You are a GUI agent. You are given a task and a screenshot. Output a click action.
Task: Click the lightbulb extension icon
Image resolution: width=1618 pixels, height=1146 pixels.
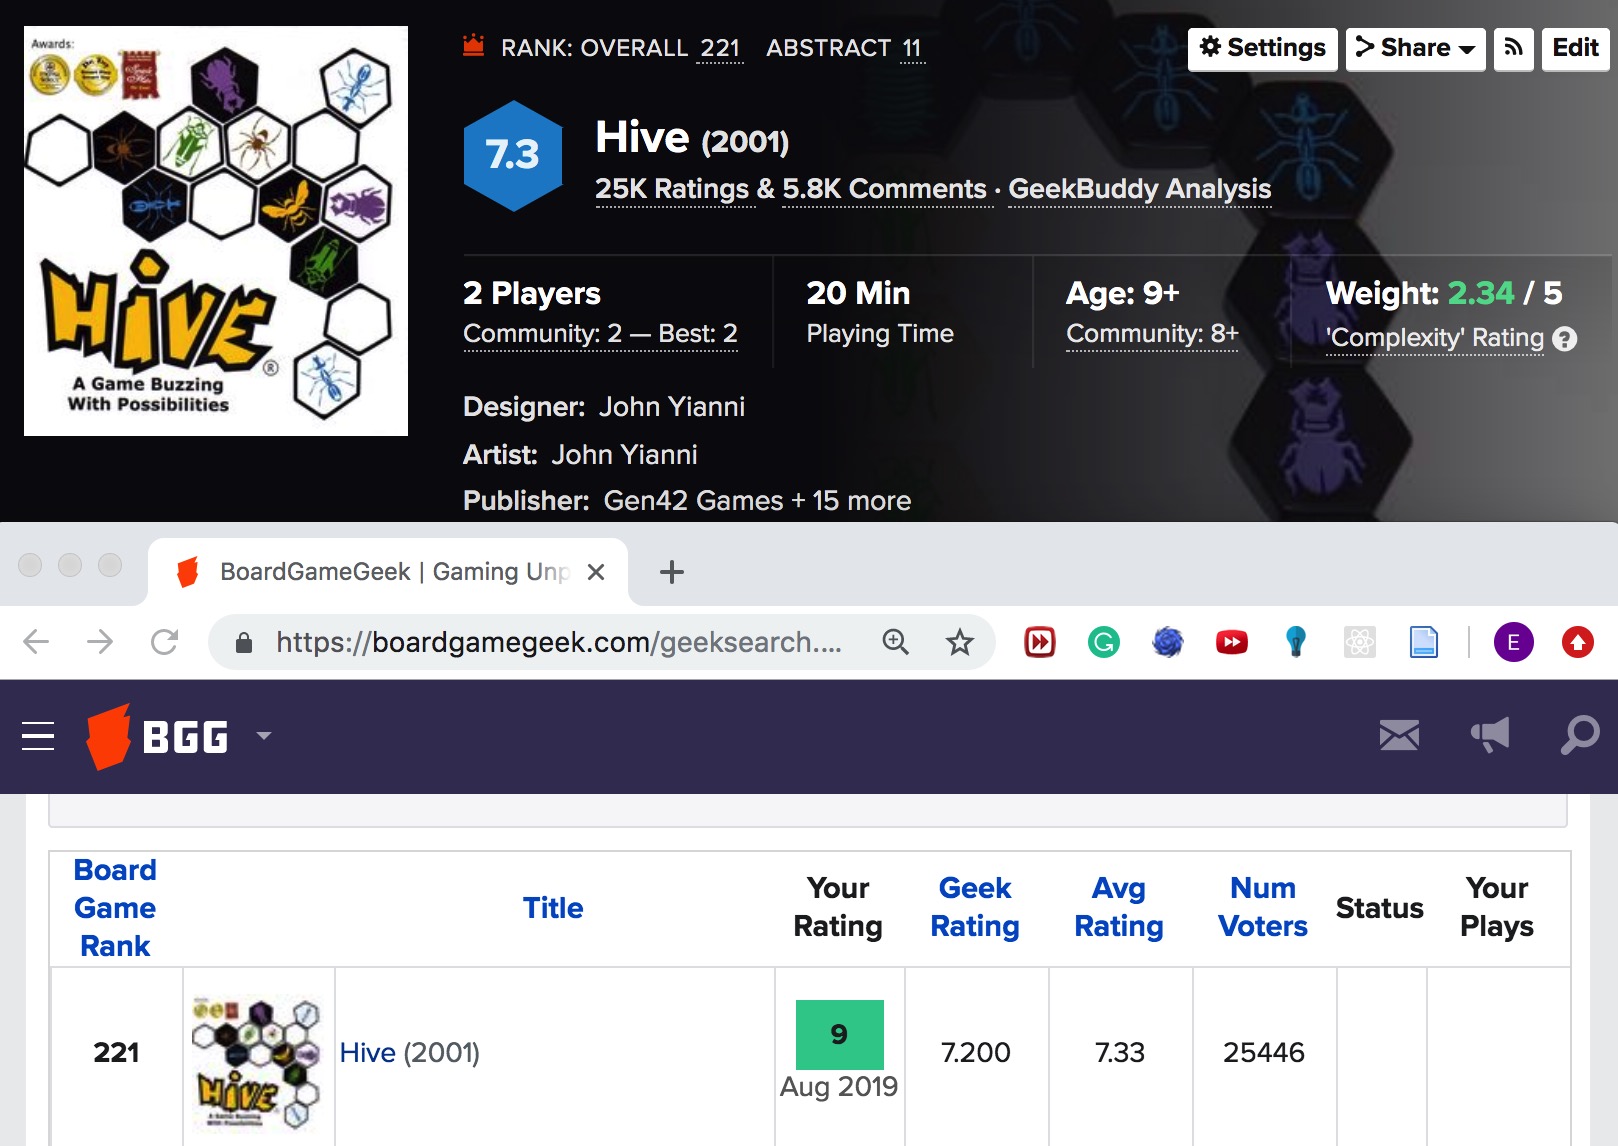[1296, 642]
